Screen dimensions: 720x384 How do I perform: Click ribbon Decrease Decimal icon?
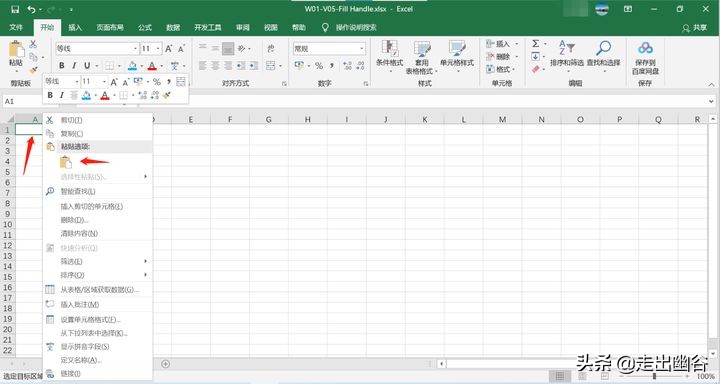tap(360, 66)
